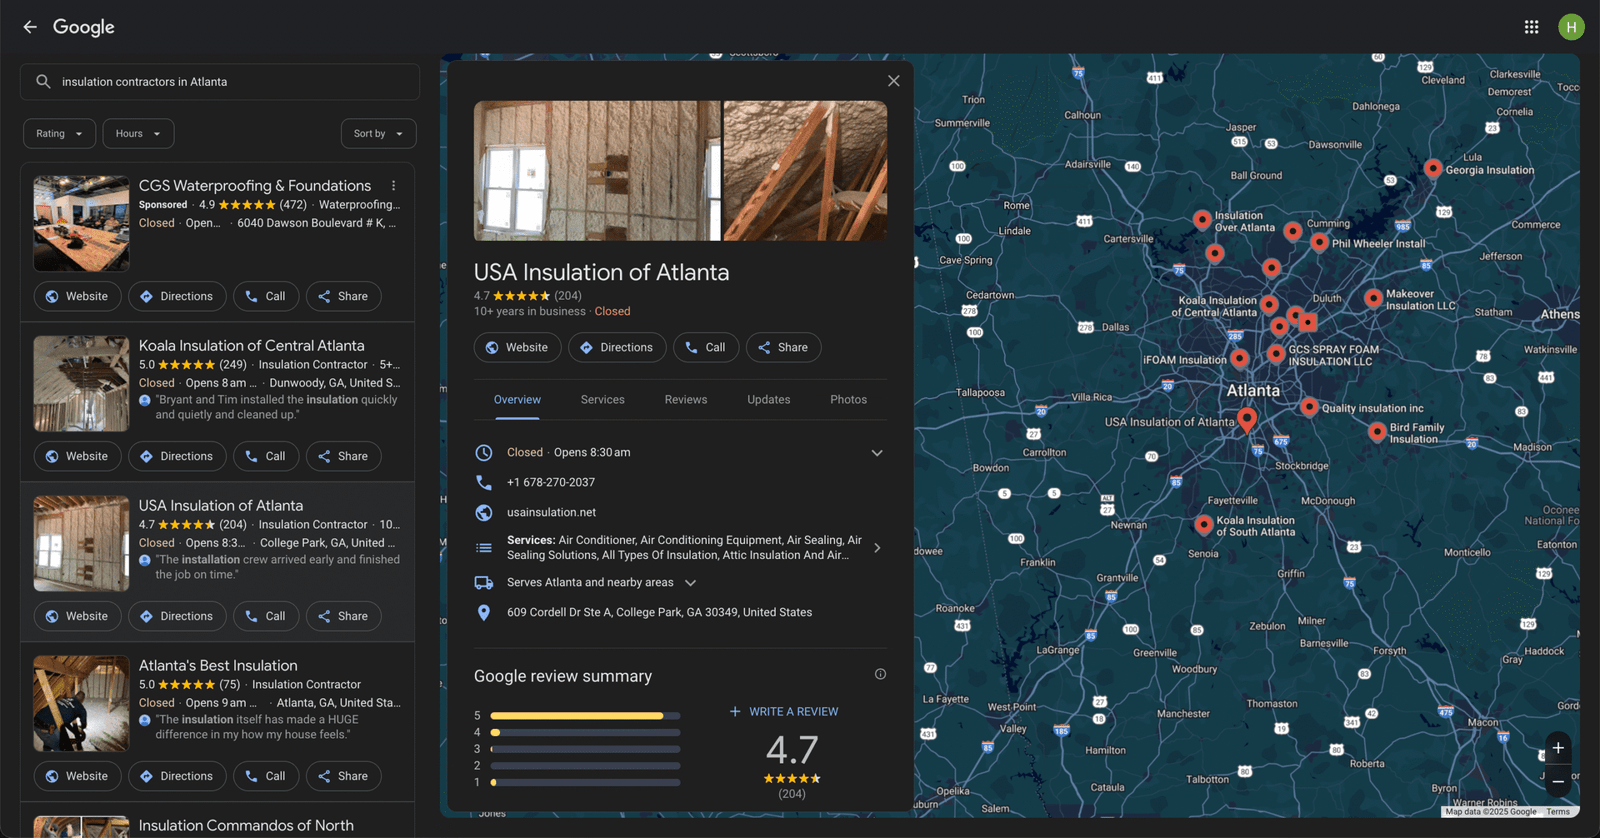Screen dimensions: 1600x838
Task: Switch to the Updates tab
Action: [769, 399]
